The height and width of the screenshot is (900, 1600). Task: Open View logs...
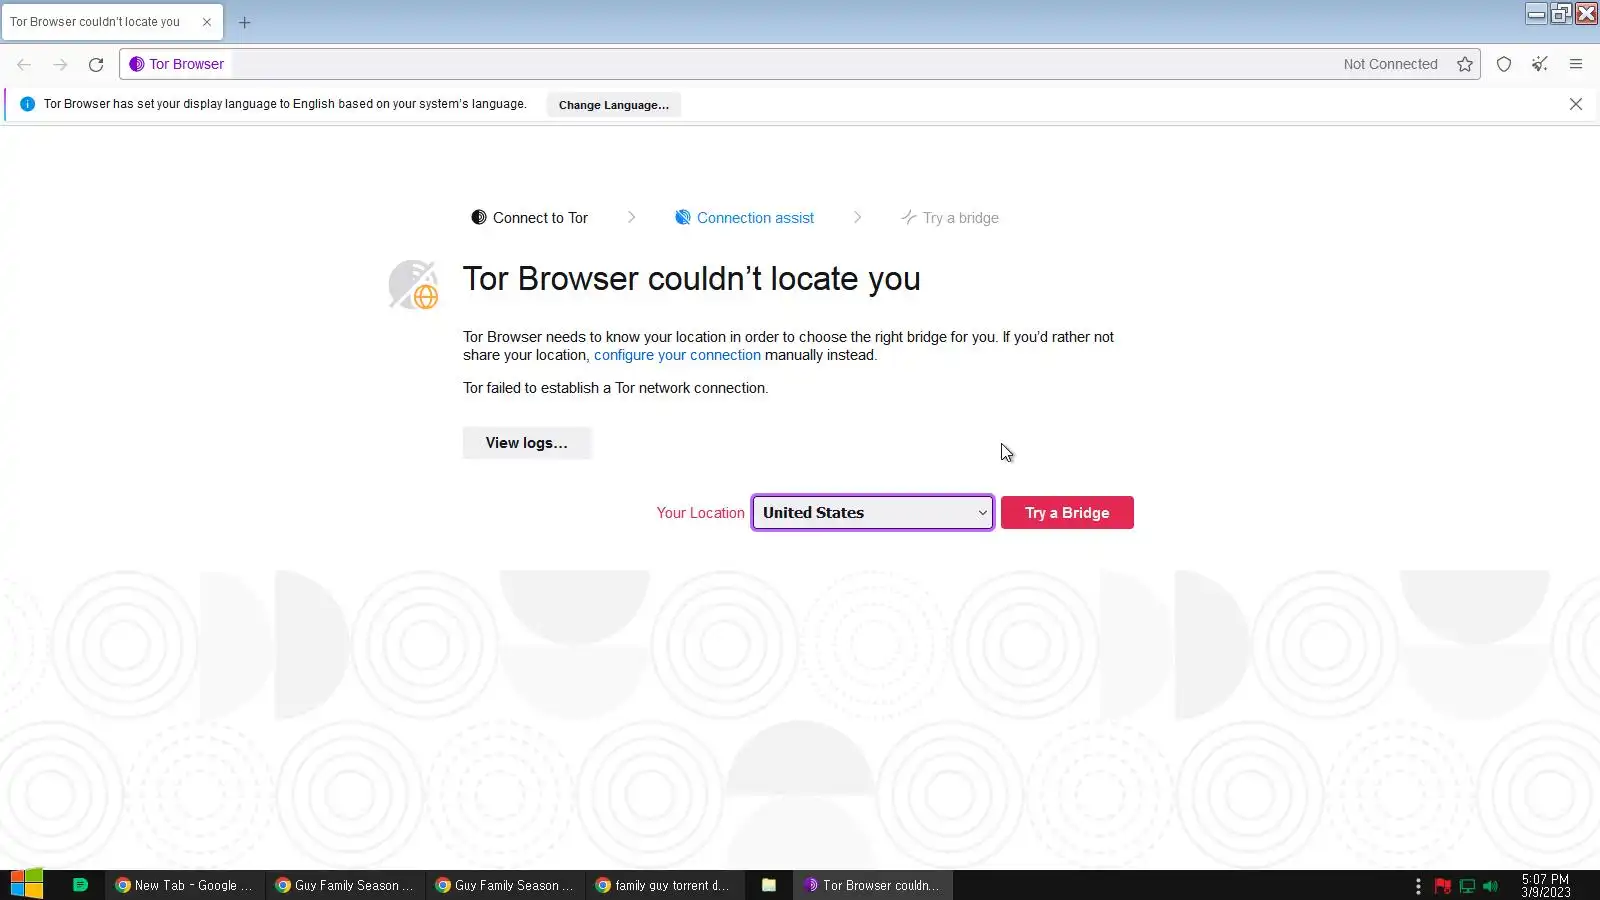coord(527,443)
